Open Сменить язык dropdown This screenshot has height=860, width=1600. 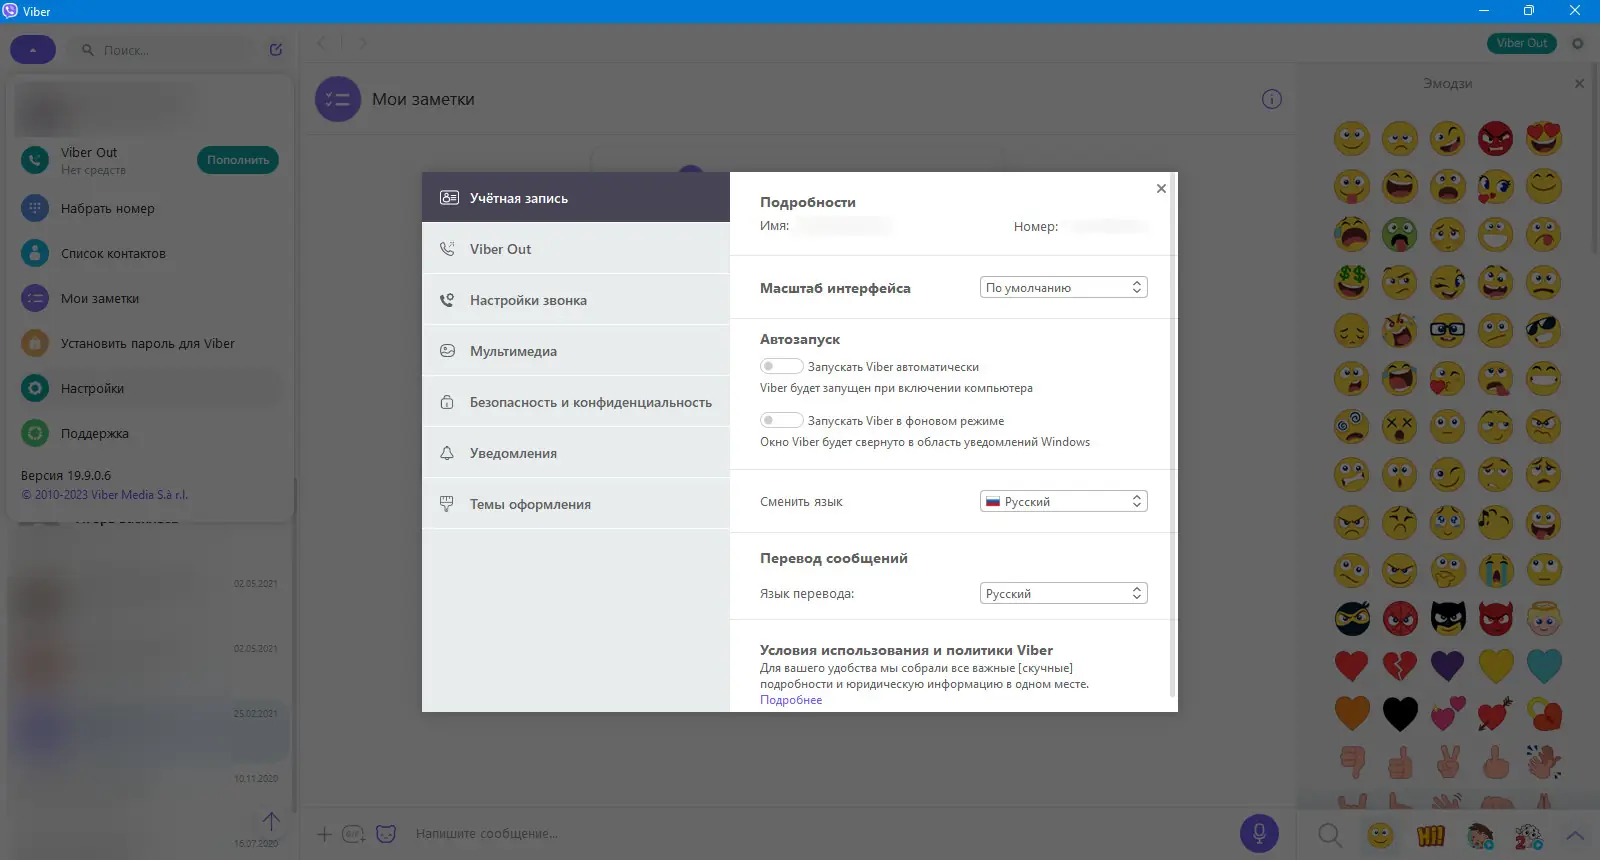pos(1063,501)
